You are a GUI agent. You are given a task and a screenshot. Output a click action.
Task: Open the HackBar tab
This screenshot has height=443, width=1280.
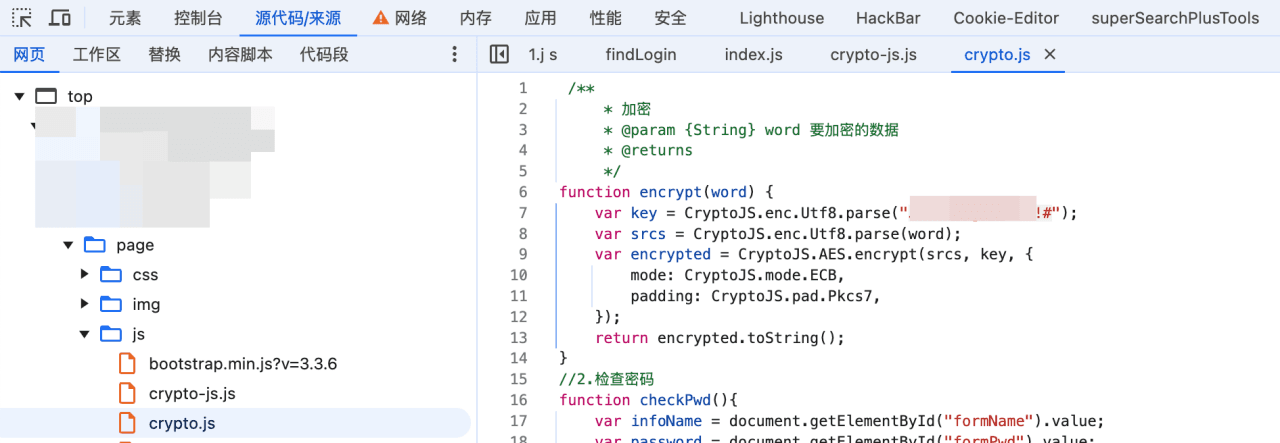[x=889, y=18]
